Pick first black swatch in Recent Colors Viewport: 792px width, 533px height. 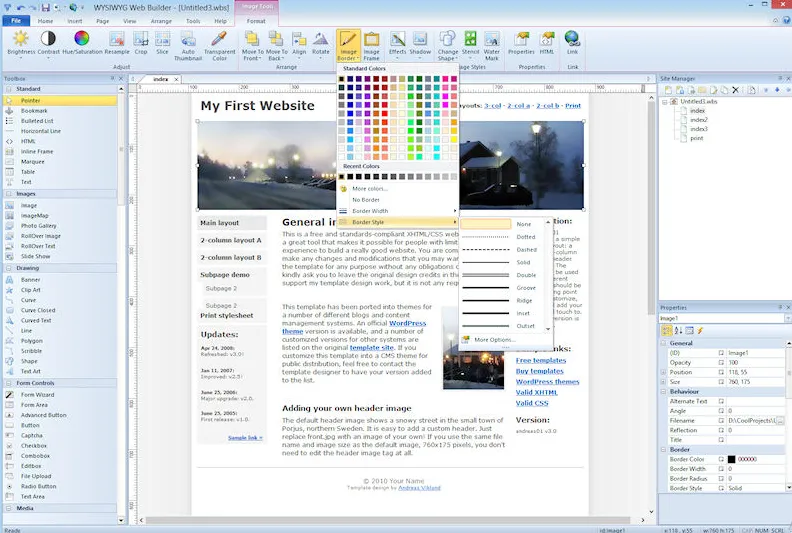342,177
